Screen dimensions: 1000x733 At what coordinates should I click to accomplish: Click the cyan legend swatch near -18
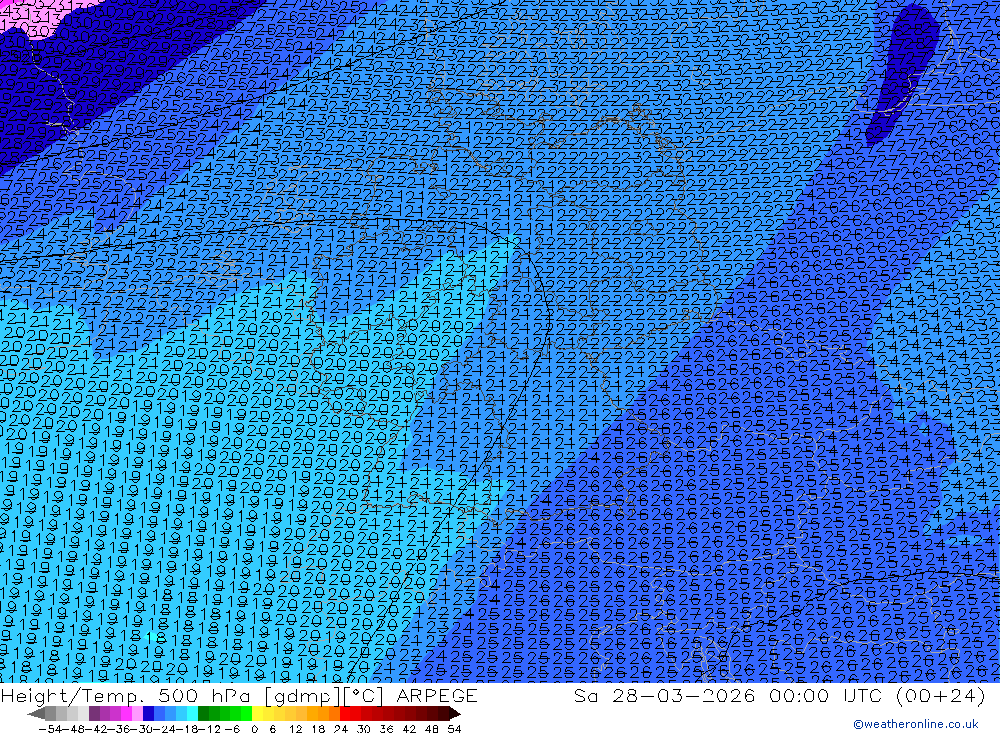tap(192, 713)
